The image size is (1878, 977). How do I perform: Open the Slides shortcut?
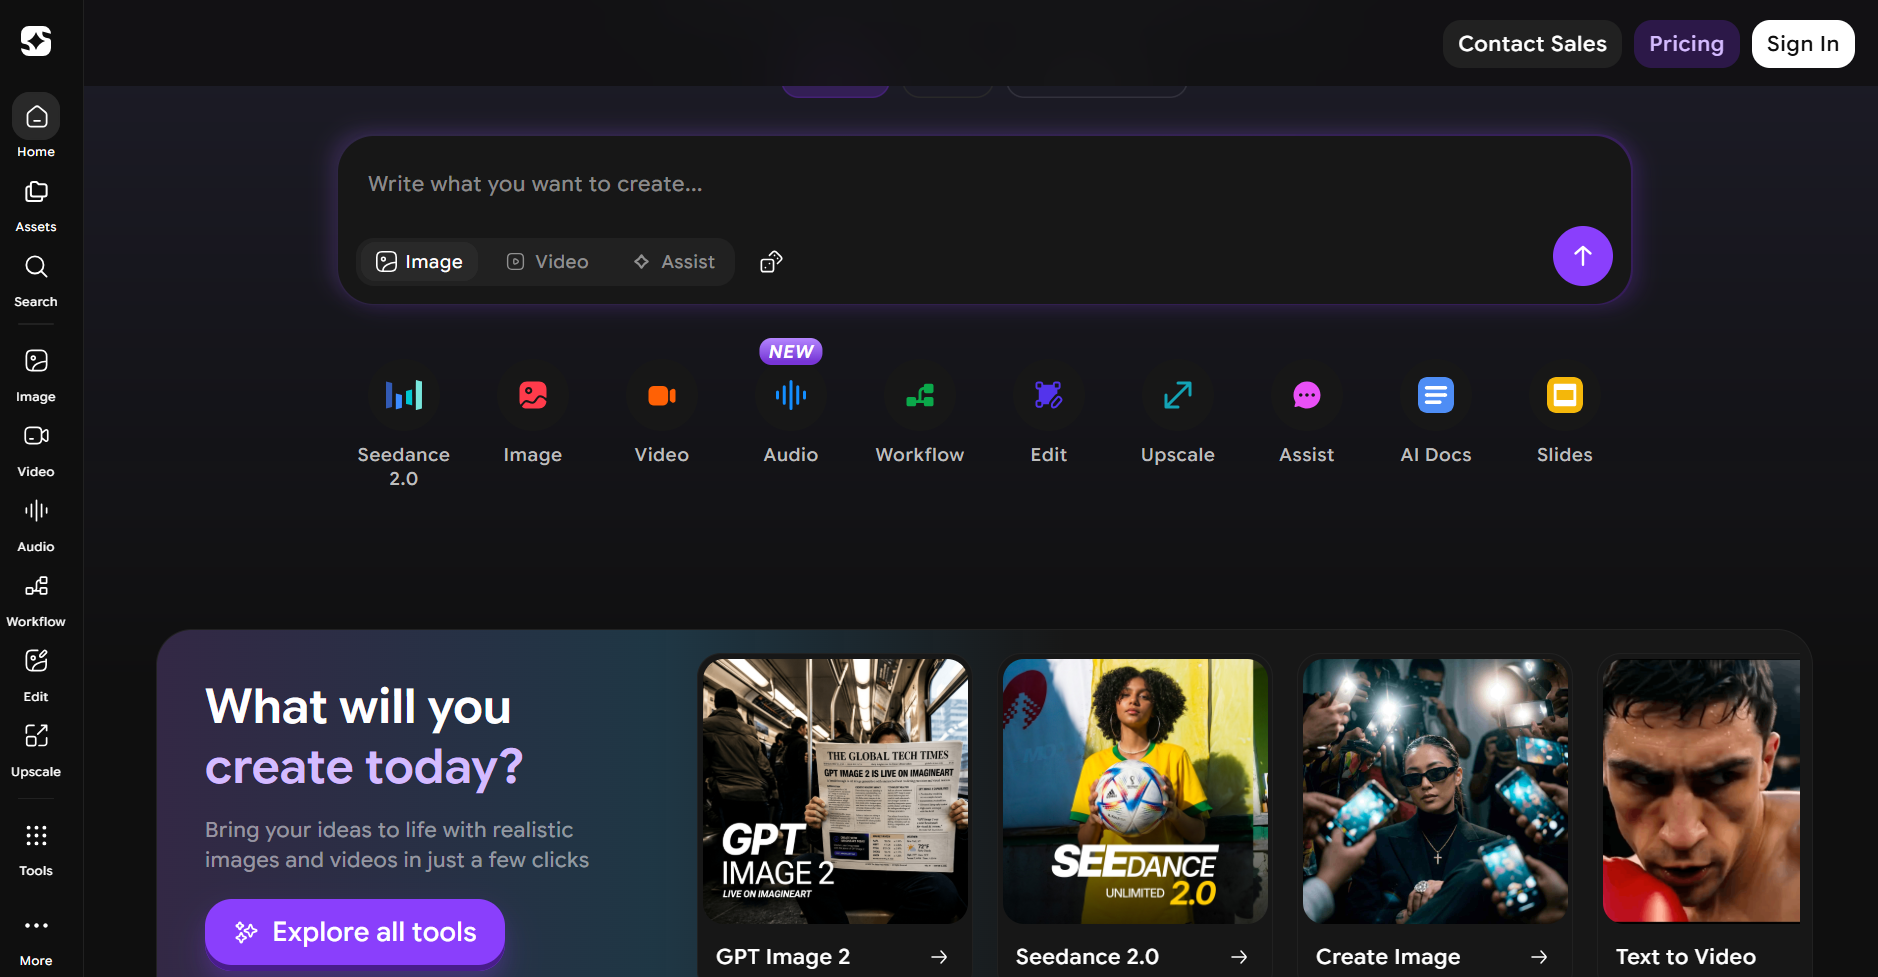[1565, 414]
